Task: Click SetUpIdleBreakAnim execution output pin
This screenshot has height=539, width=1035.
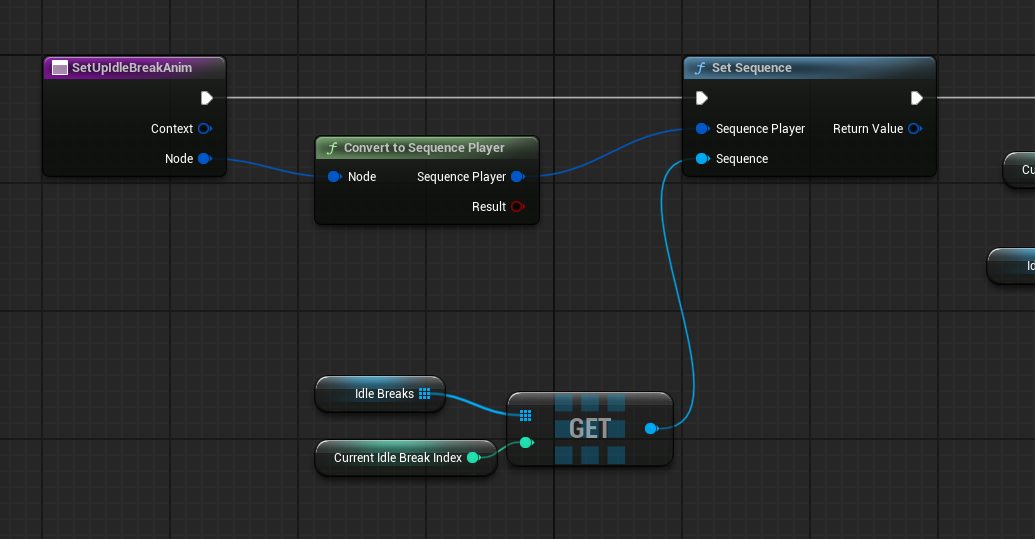Action: (207, 98)
